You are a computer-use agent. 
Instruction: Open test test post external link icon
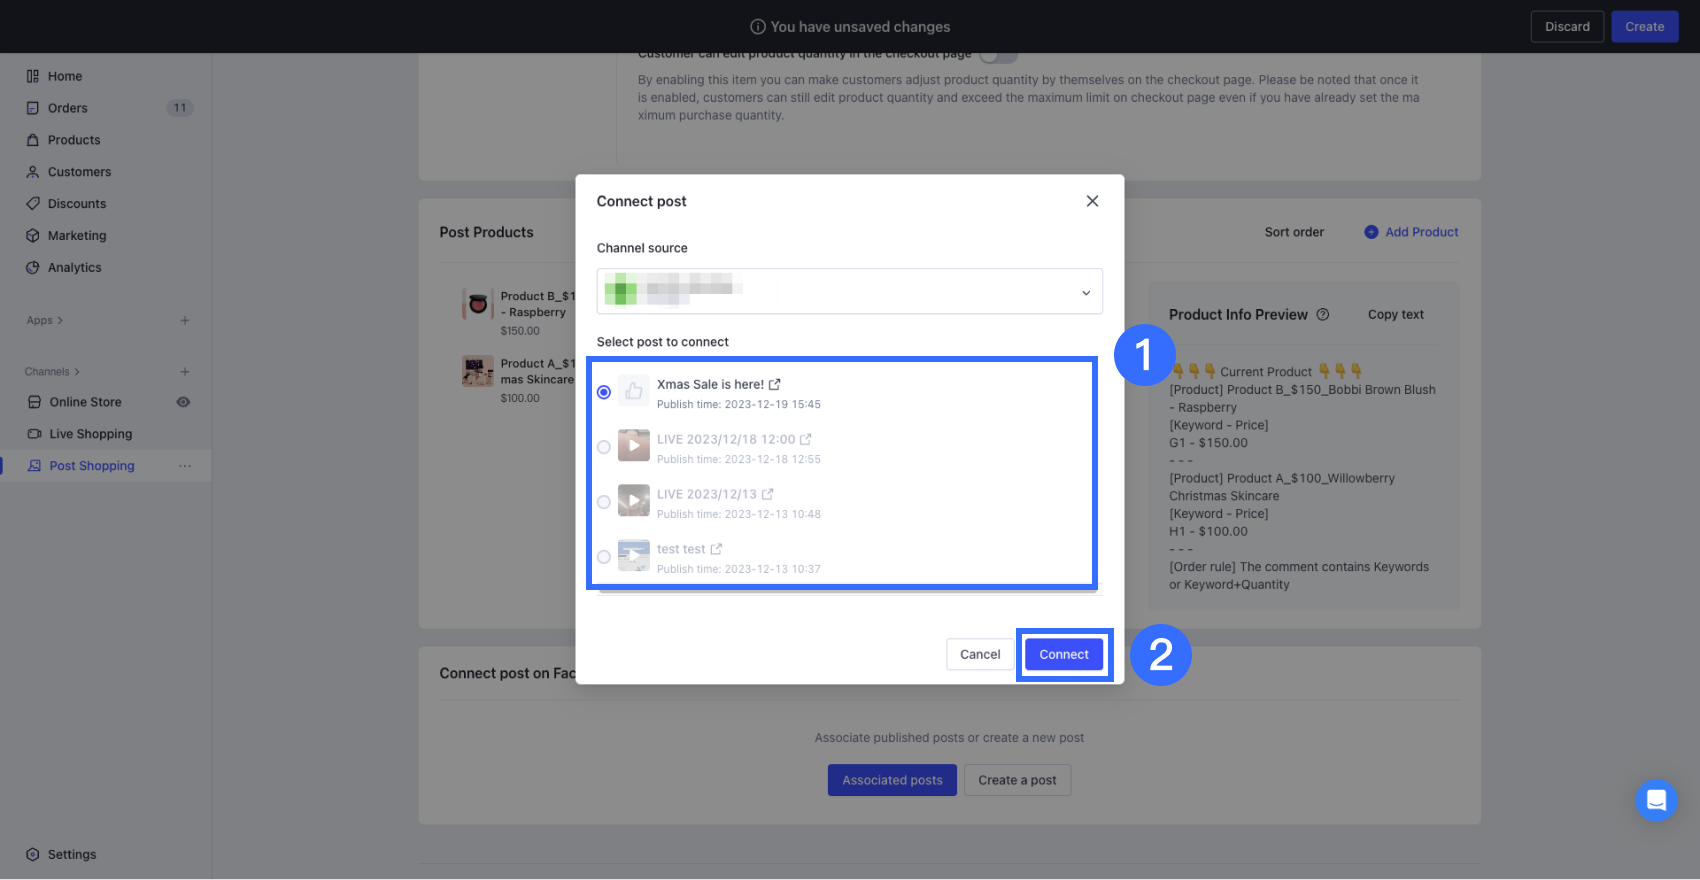click(716, 549)
